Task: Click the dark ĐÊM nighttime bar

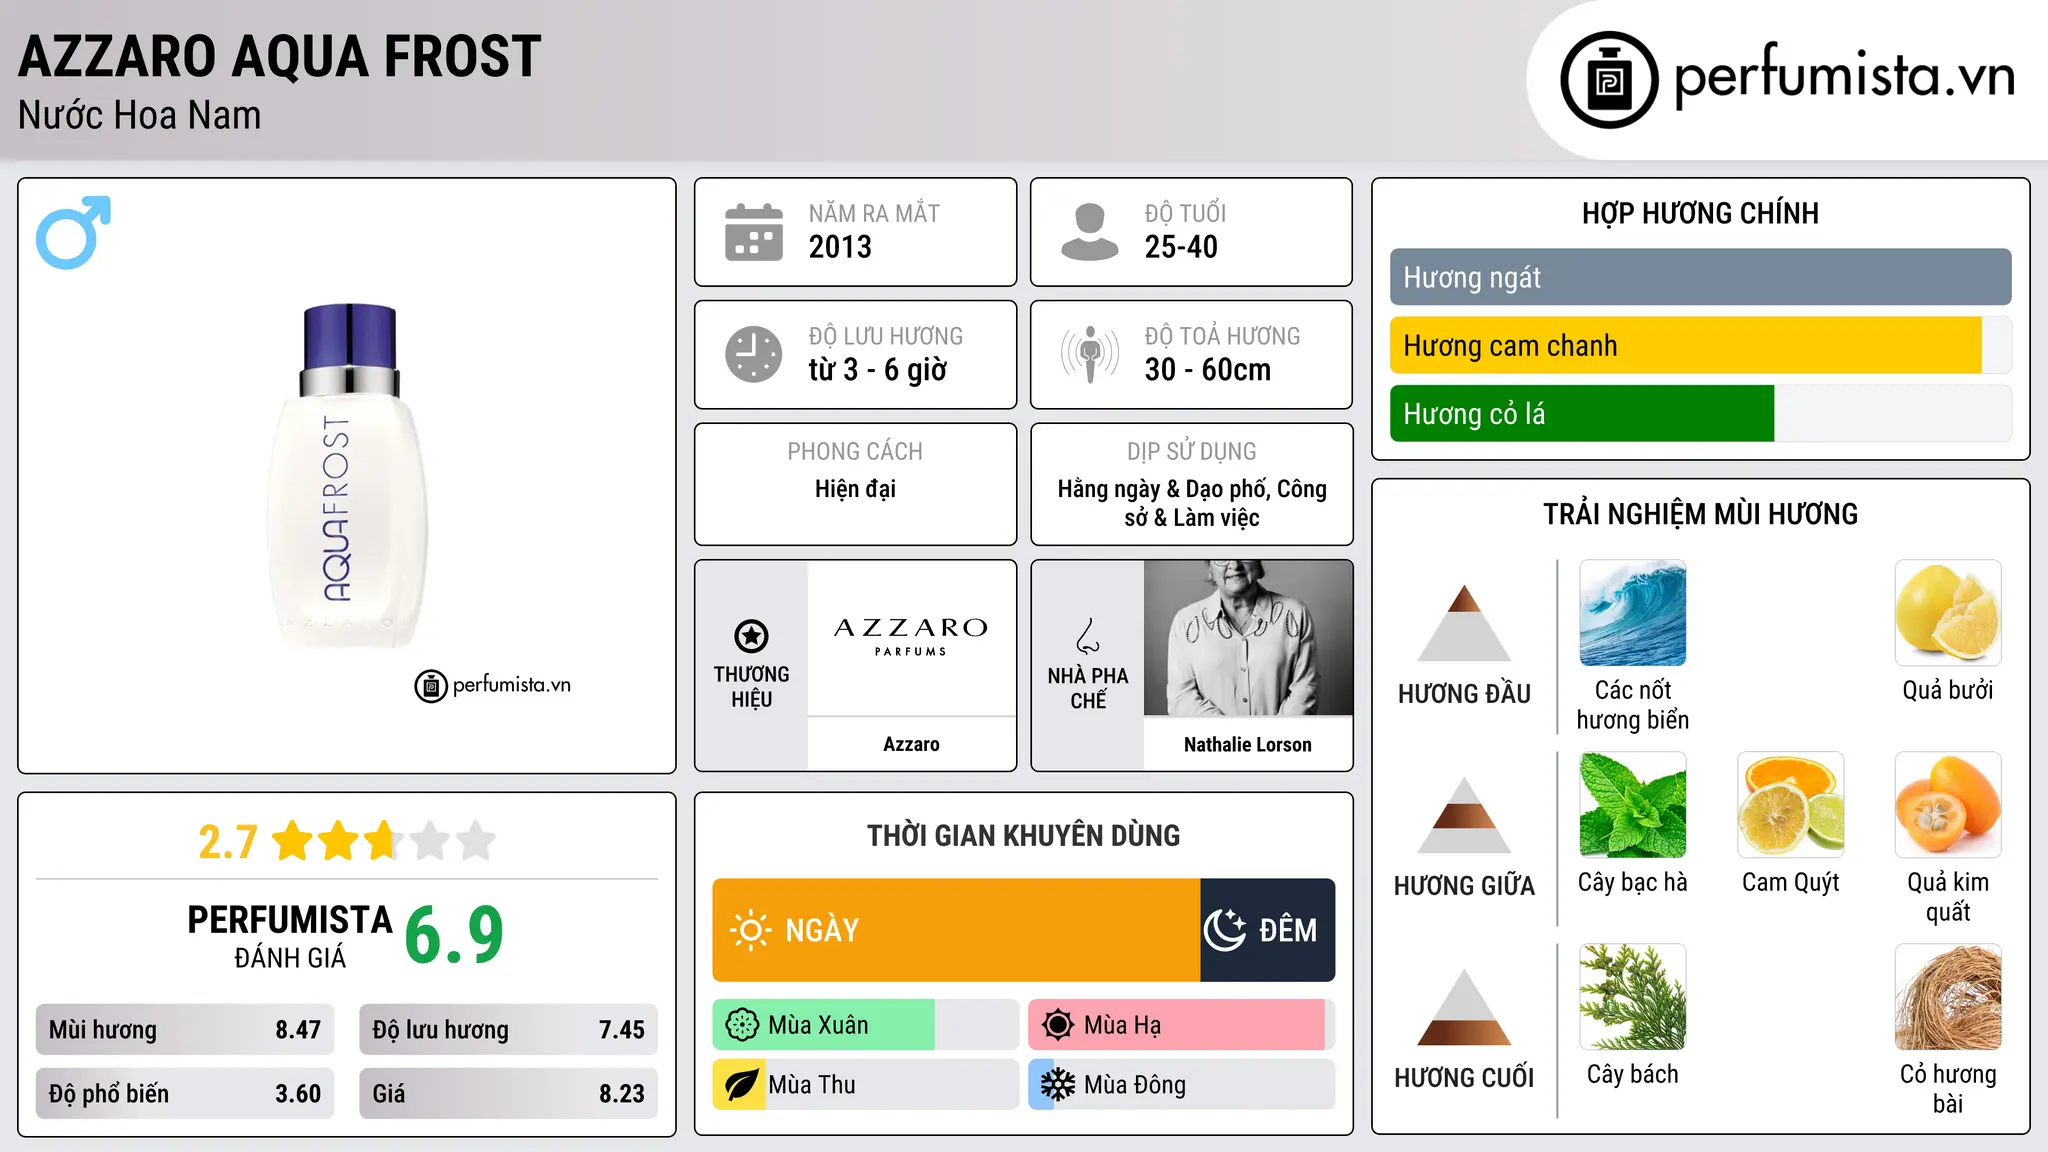Action: pyautogui.click(x=1268, y=930)
